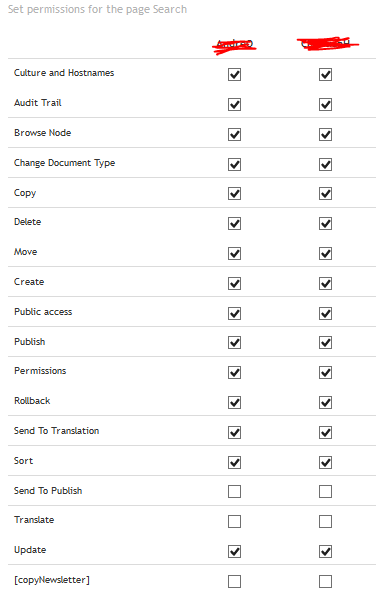Toggle Copy permission for first user
The width and height of the screenshot is (390, 603).
pos(234,193)
